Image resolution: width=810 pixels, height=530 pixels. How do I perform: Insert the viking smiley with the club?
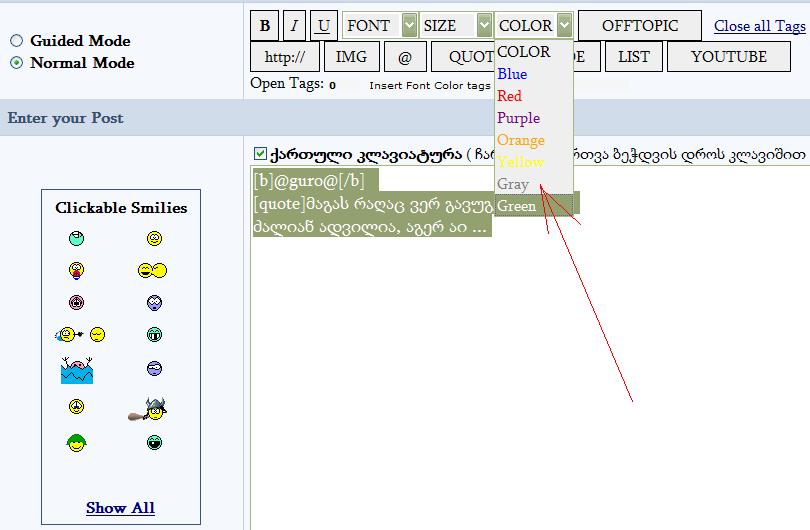[148, 409]
